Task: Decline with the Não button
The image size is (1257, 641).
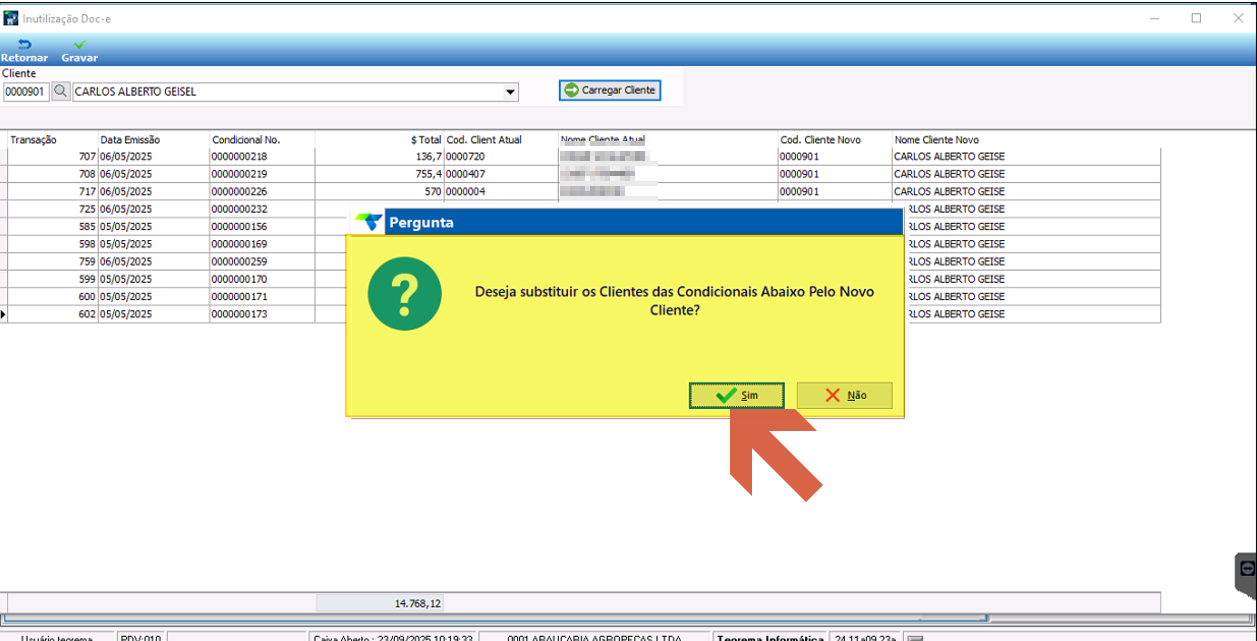Action: [x=845, y=395]
